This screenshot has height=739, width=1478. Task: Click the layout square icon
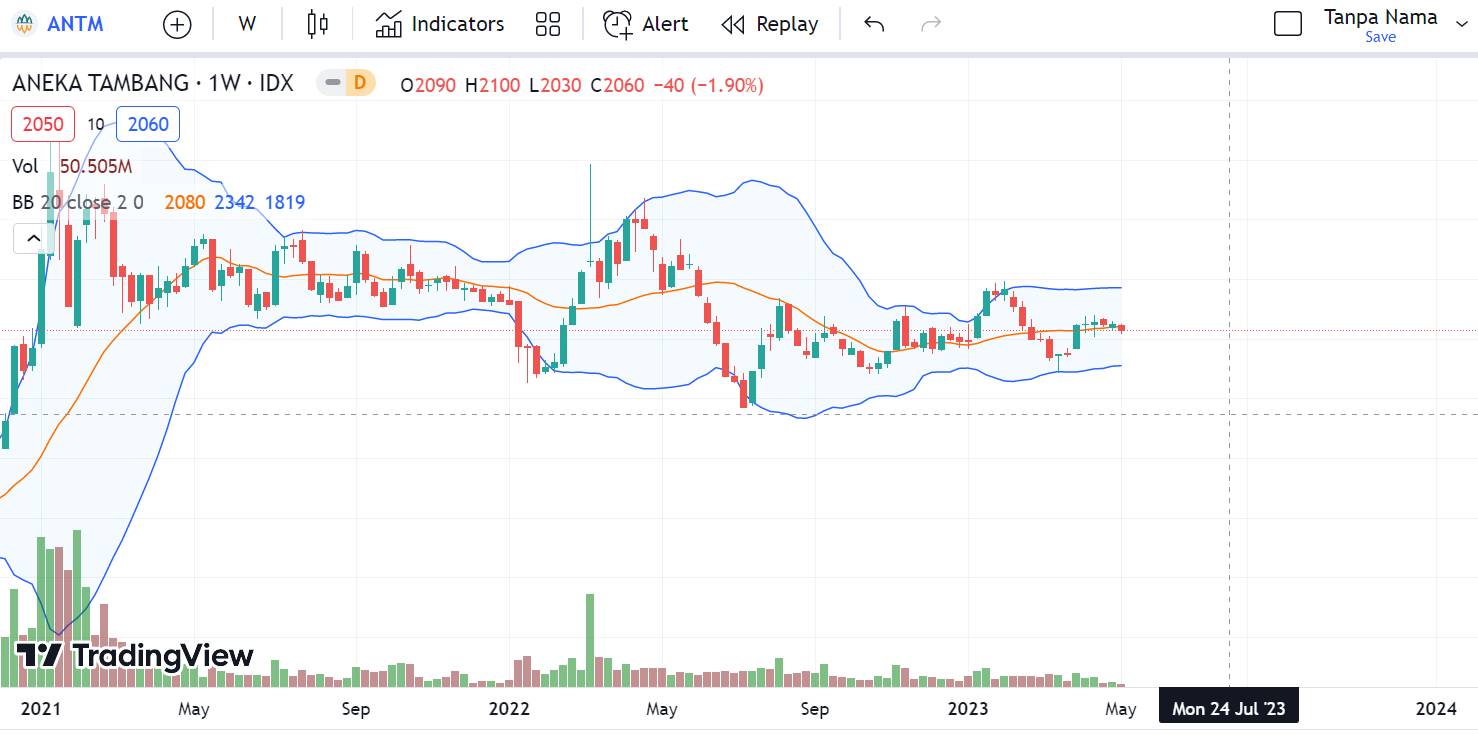[x=1288, y=24]
